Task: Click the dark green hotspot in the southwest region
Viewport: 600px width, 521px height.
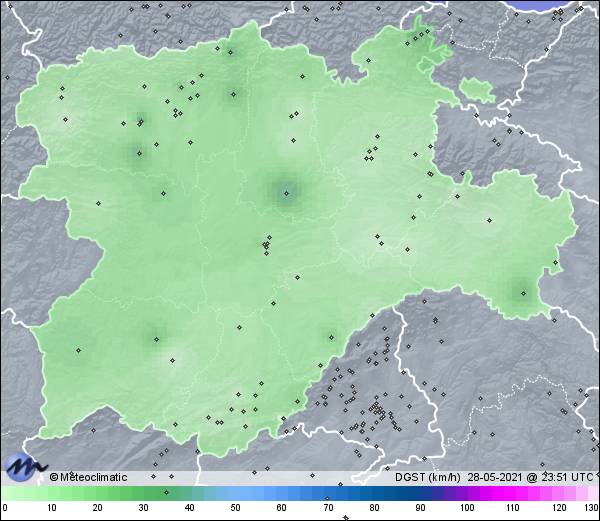Action: [x=155, y=338]
